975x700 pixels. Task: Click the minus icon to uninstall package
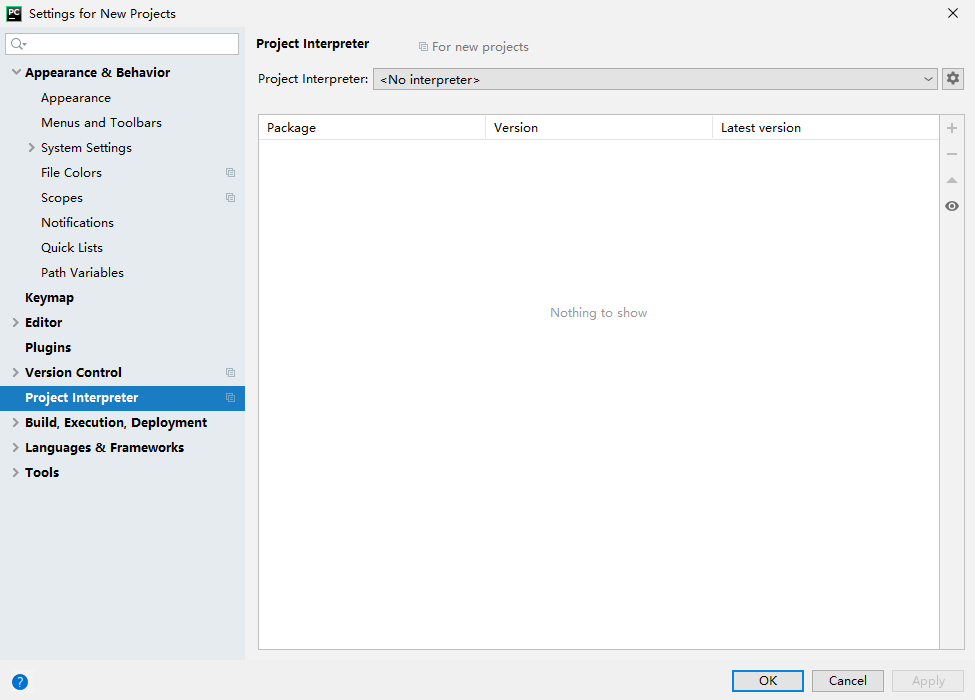click(x=952, y=154)
